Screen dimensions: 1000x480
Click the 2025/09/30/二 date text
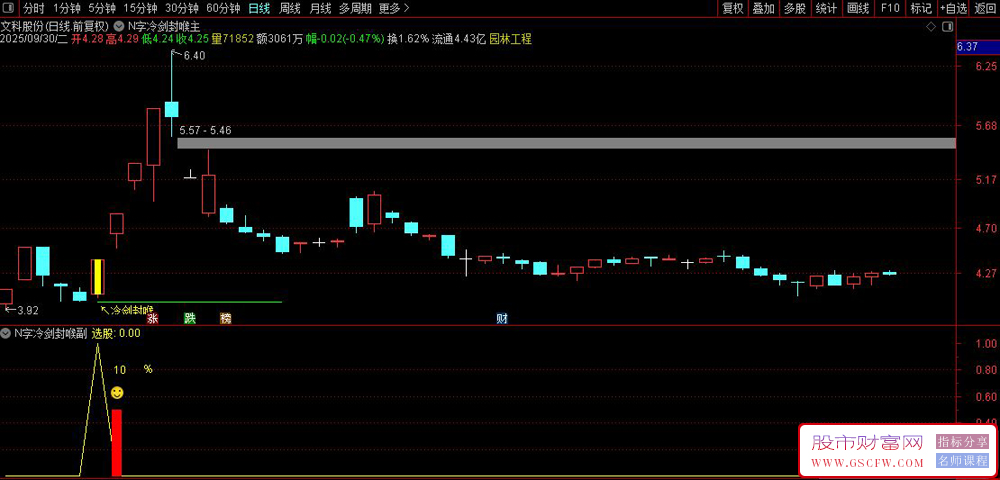point(34,39)
